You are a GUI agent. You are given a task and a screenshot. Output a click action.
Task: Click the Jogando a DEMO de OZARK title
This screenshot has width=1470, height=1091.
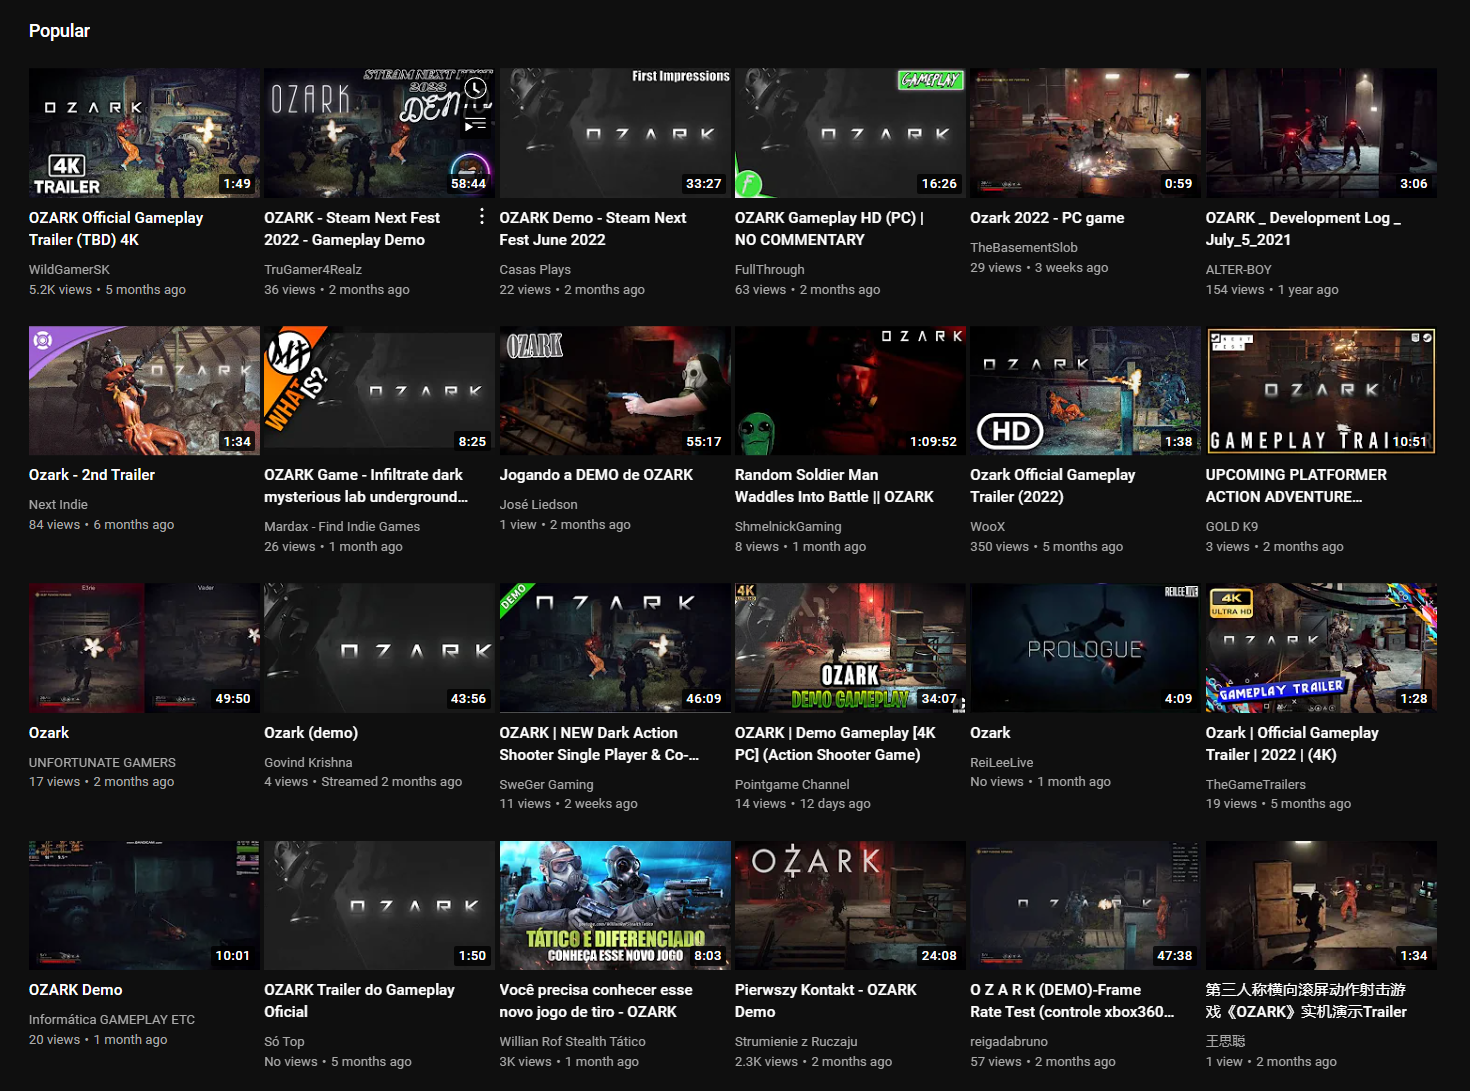(x=595, y=475)
